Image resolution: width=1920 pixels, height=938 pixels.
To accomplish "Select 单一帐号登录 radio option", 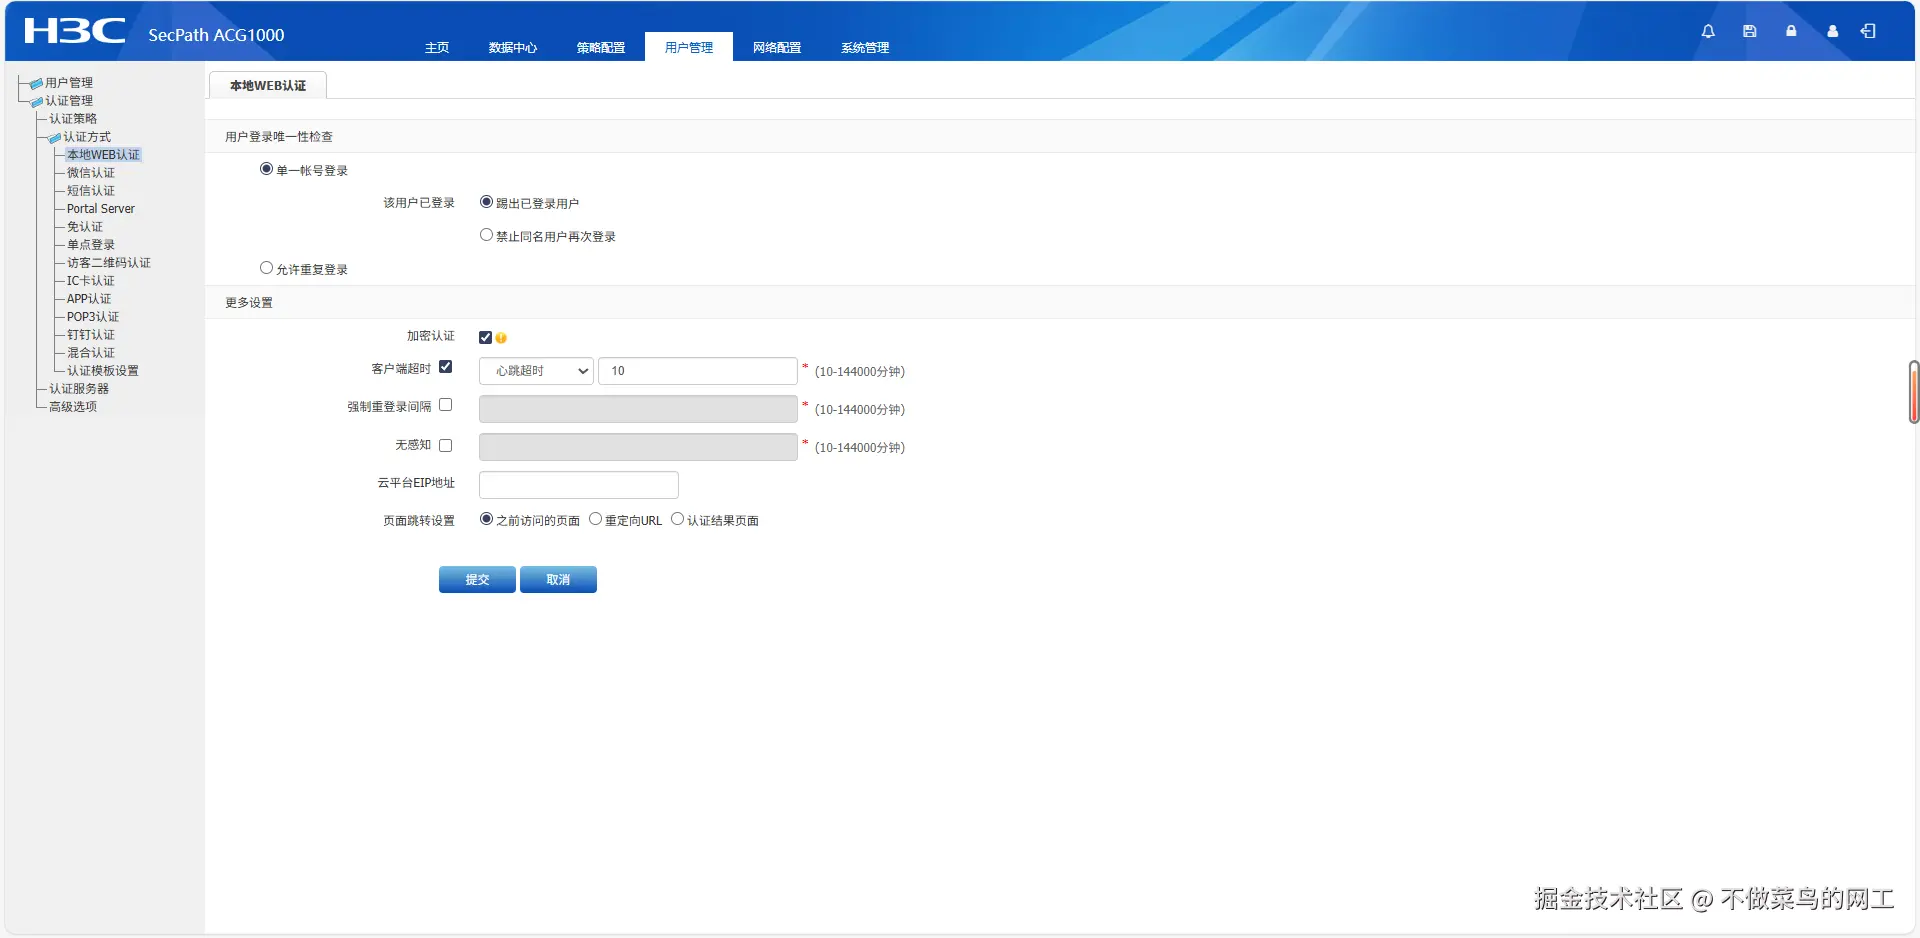I will [x=266, y=169].
